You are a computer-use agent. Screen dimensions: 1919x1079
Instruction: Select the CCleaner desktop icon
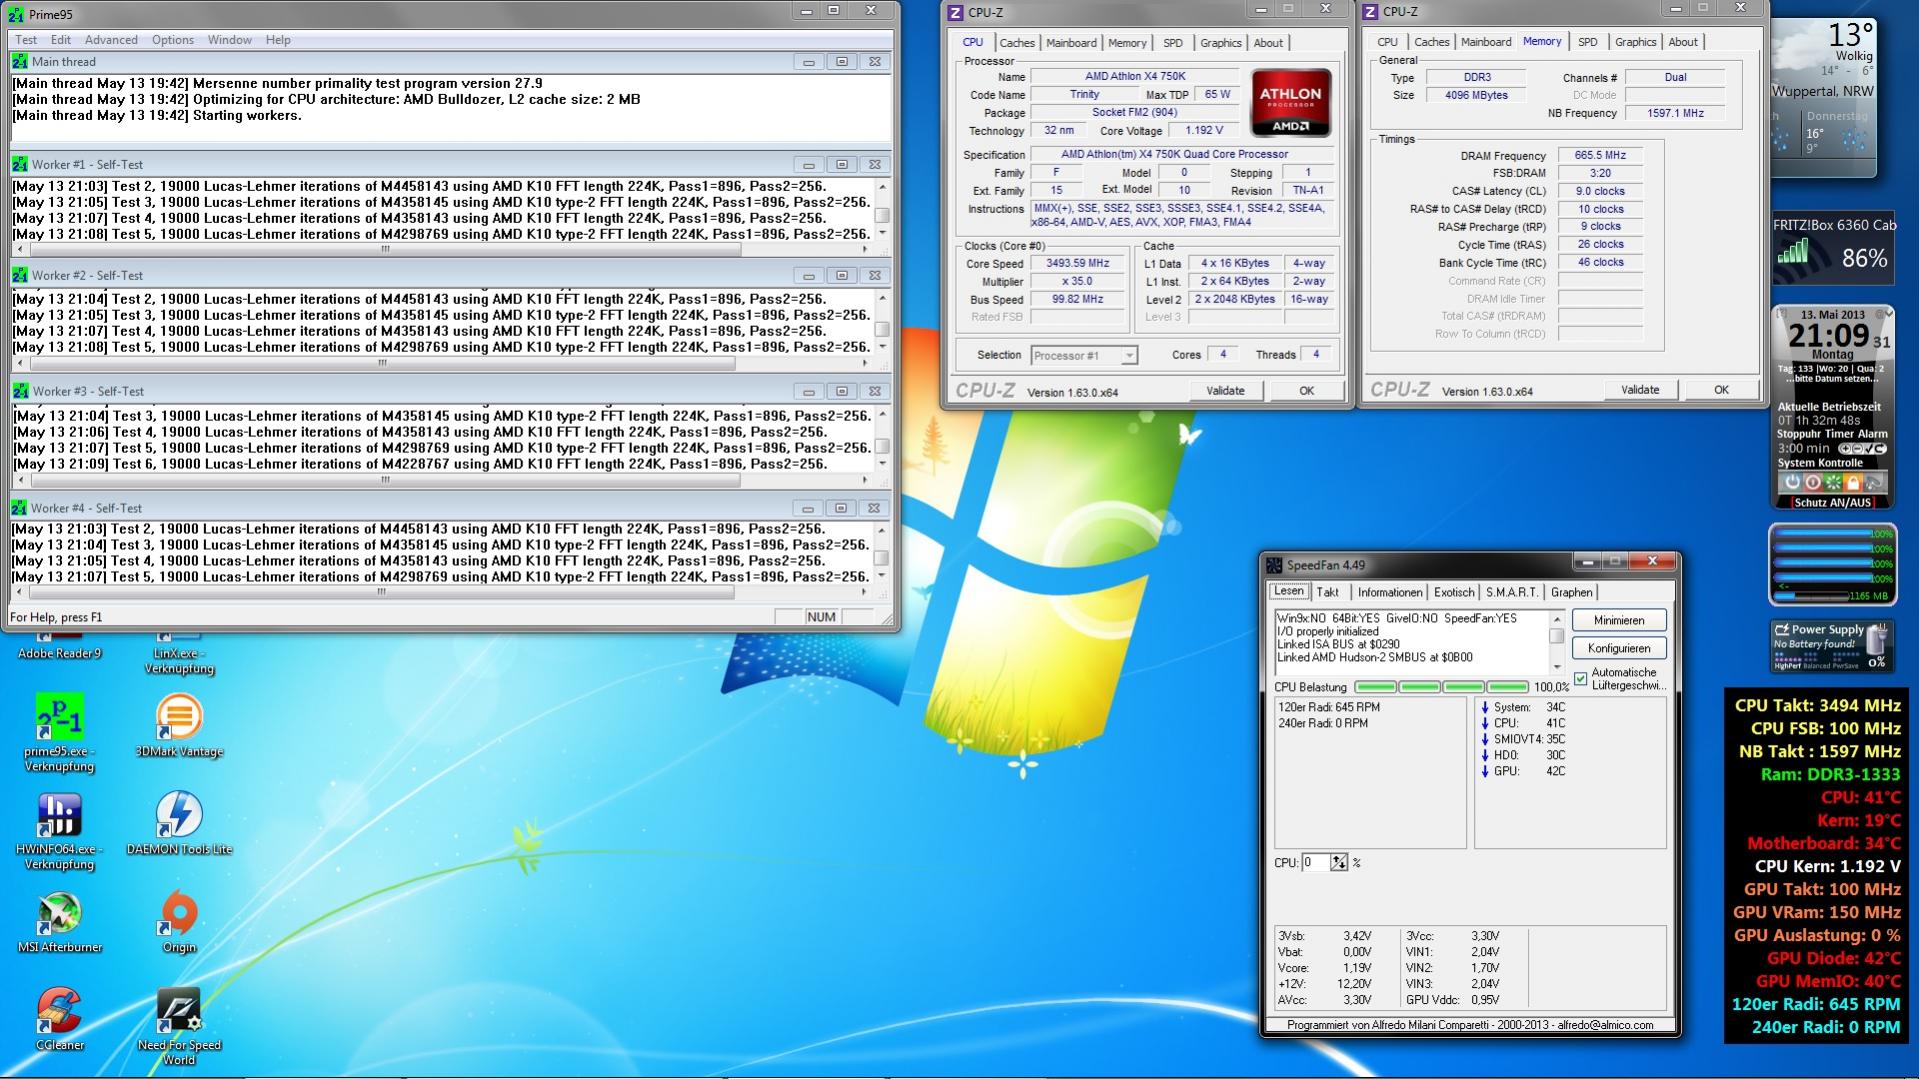59,1019
